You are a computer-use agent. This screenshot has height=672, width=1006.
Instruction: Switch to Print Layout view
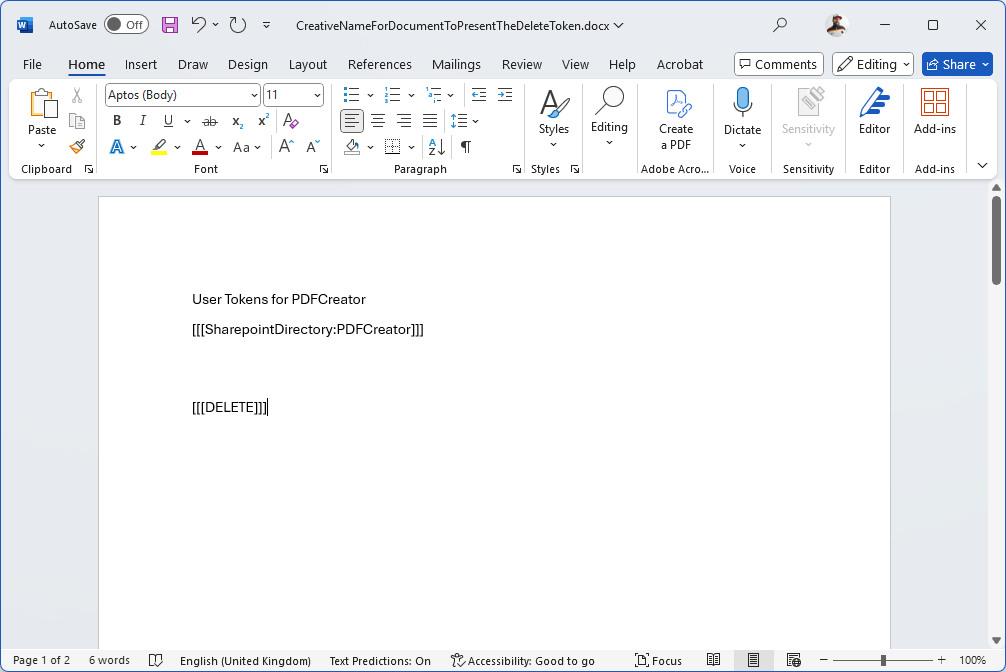(x=753, y=660)
